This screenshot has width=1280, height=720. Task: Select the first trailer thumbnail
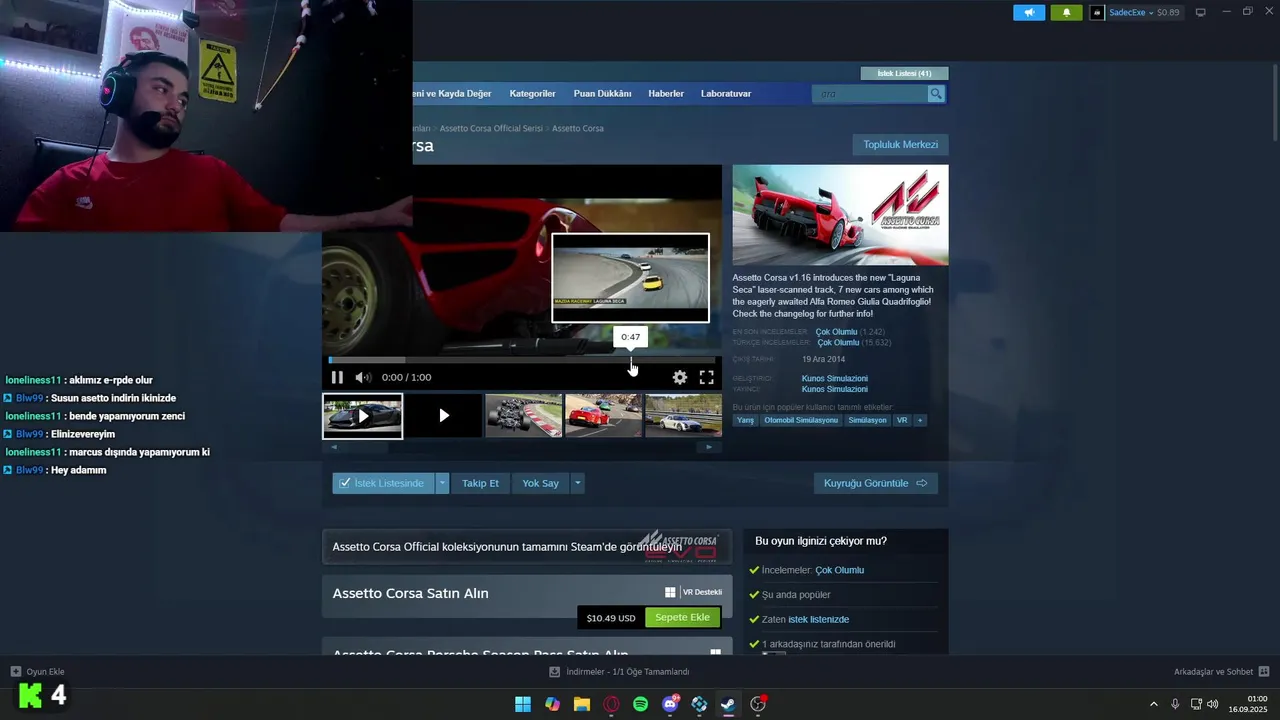[362, 416]
